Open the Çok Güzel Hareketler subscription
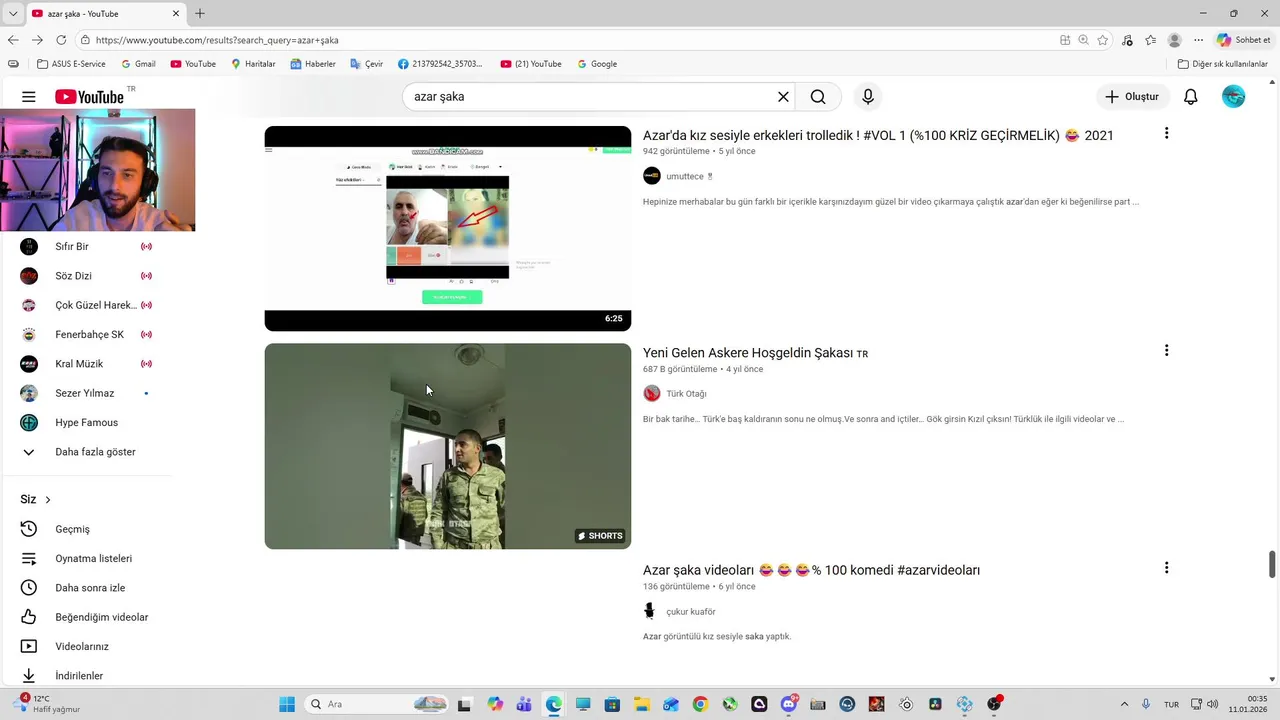 coord(86,305)
